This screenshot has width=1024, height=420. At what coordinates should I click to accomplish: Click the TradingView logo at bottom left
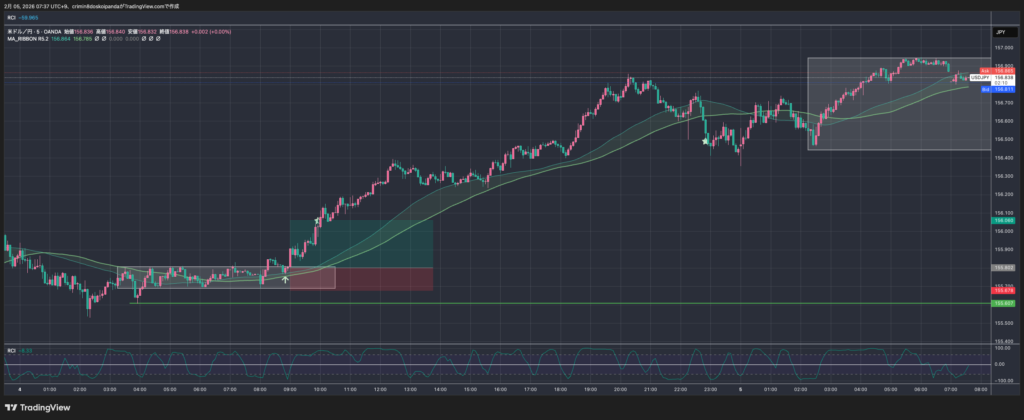tap(38, 408)
